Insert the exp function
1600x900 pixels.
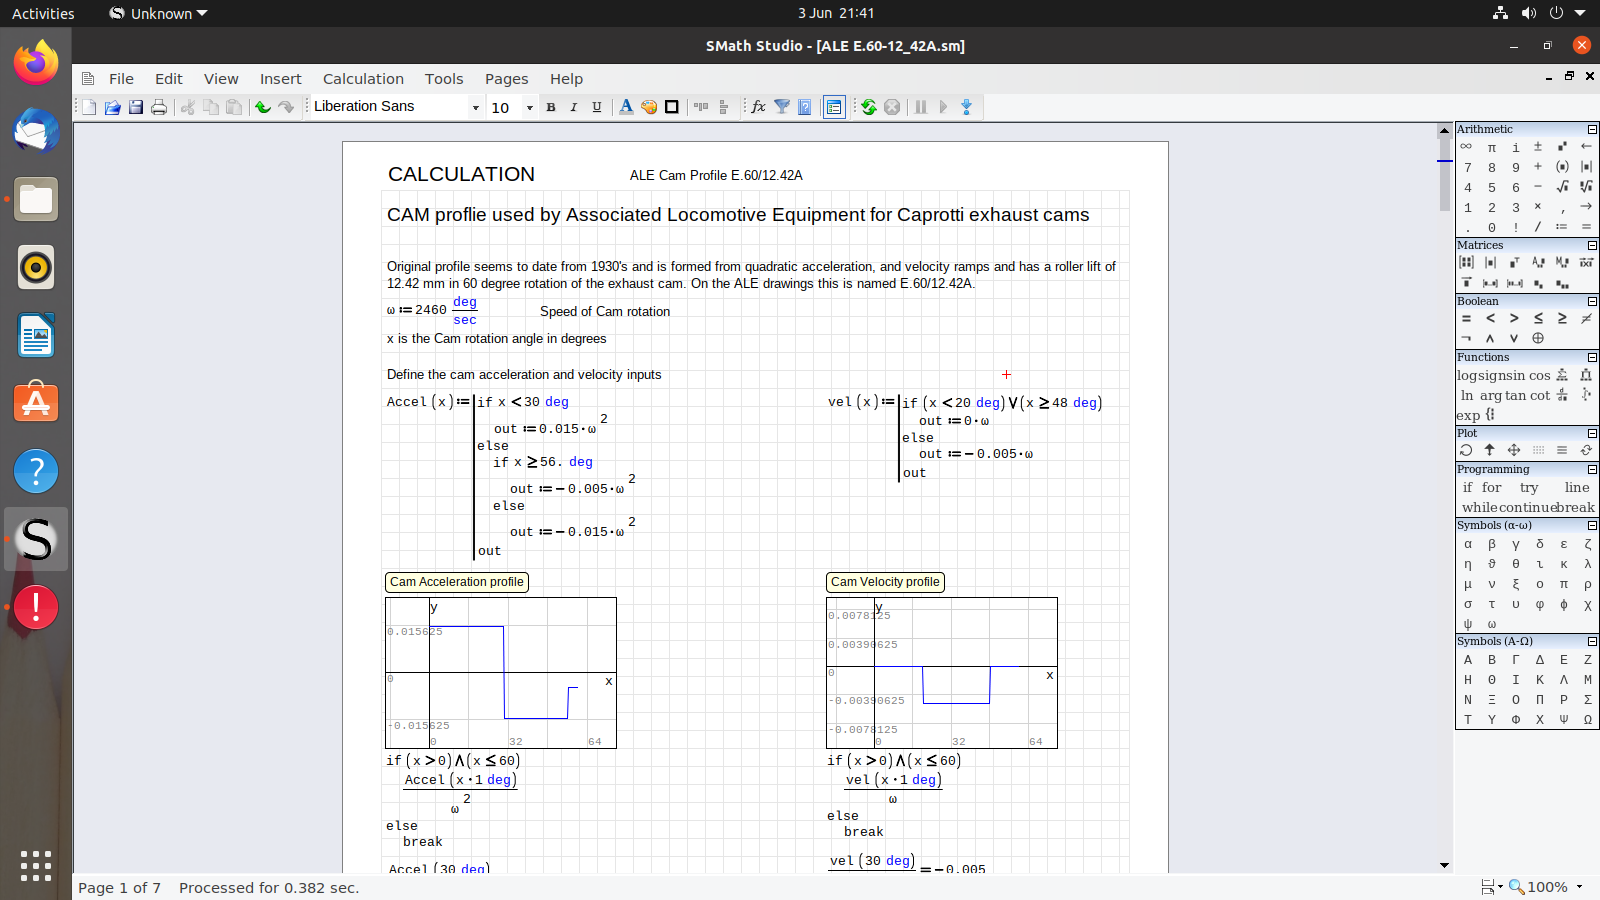pyautogui.click(x=1468, y=416)
